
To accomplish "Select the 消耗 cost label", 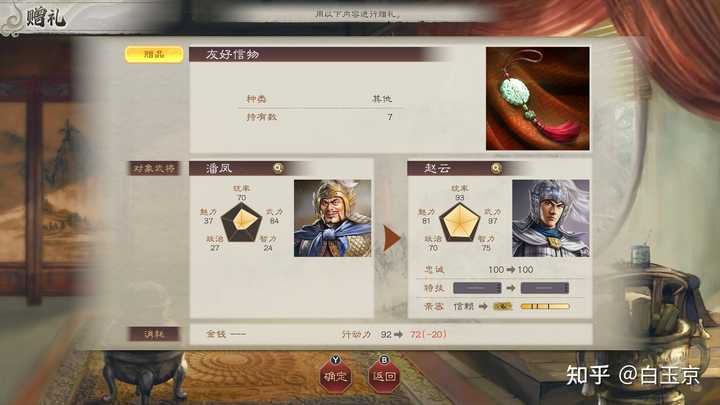I will pos(154,334).
